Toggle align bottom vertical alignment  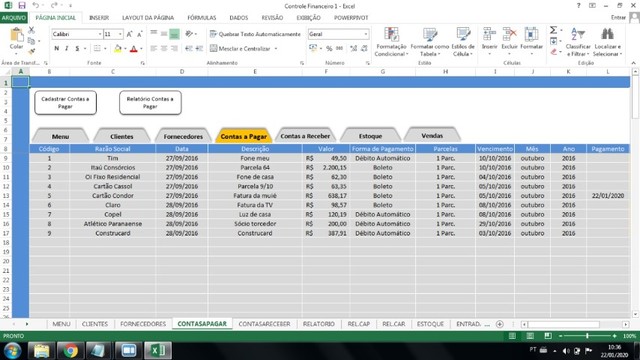pyautogui.click(x=174, y=34)
